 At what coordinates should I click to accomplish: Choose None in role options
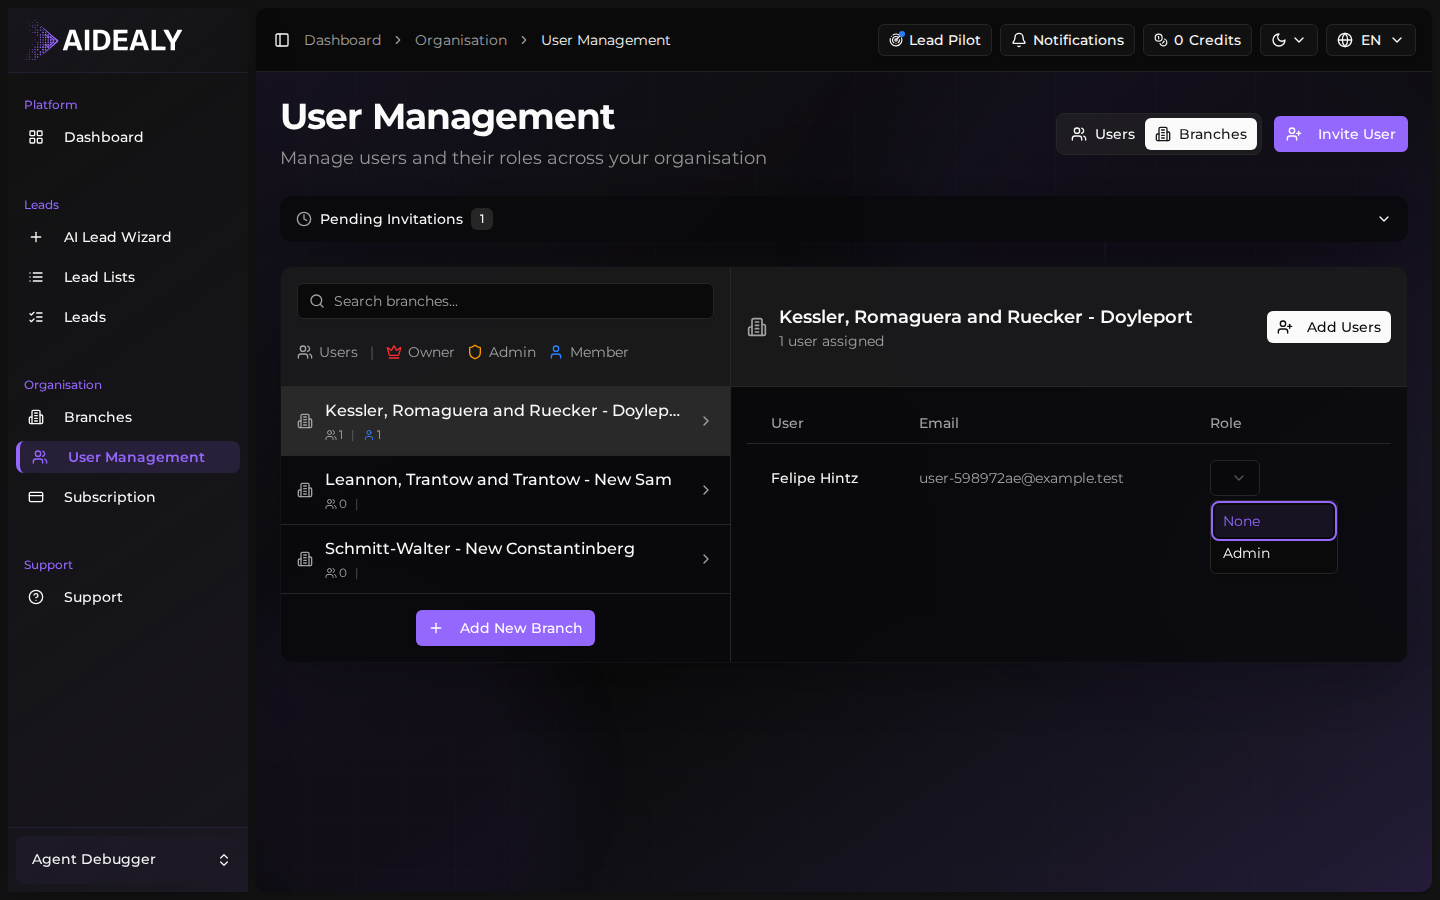click(1274, 521)
